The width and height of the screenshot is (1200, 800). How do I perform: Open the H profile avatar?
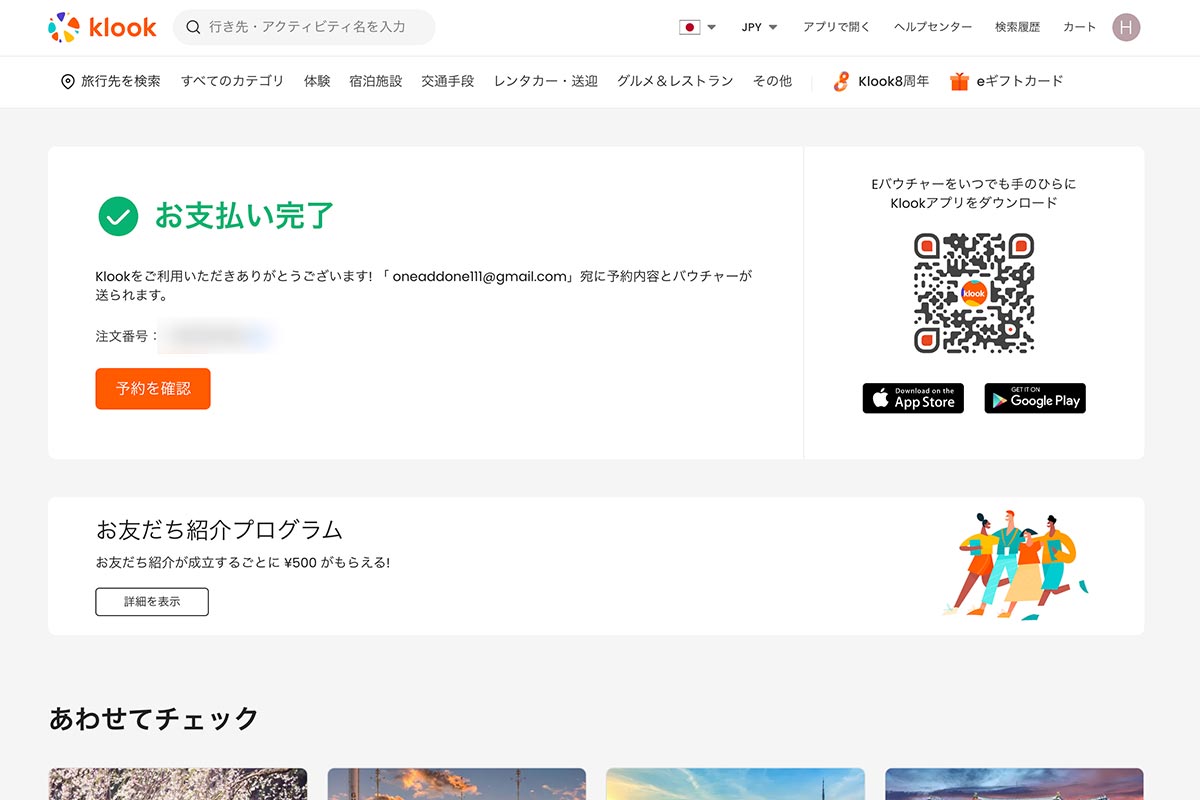tap(1126, 27)
